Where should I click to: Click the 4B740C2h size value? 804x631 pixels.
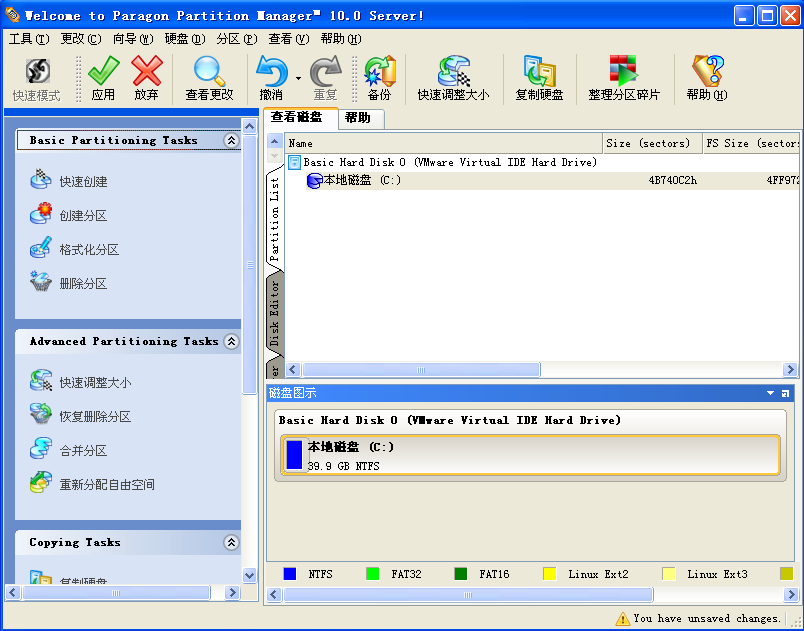(x=673, y=180)
